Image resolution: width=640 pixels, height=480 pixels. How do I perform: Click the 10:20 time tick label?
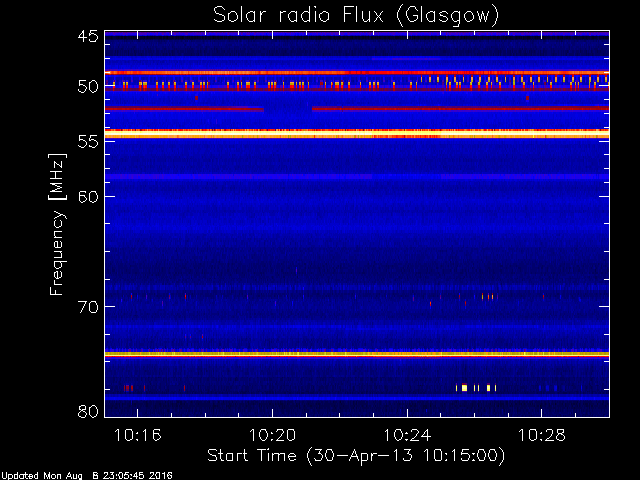[272, 435]
